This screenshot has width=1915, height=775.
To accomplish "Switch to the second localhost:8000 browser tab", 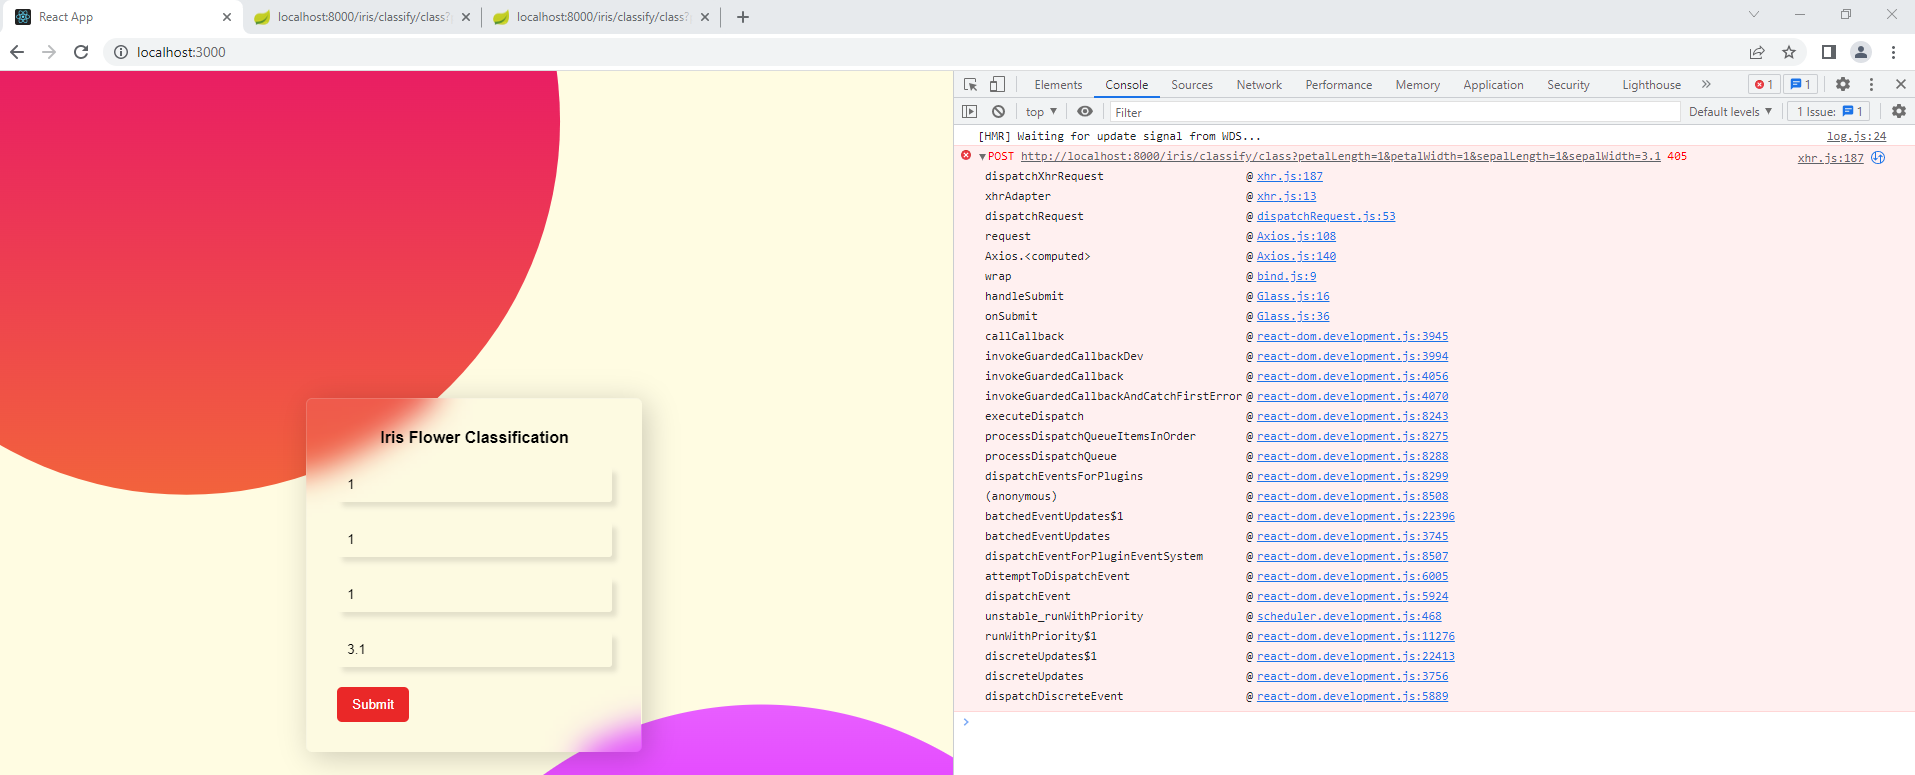I will click(361, 17).
